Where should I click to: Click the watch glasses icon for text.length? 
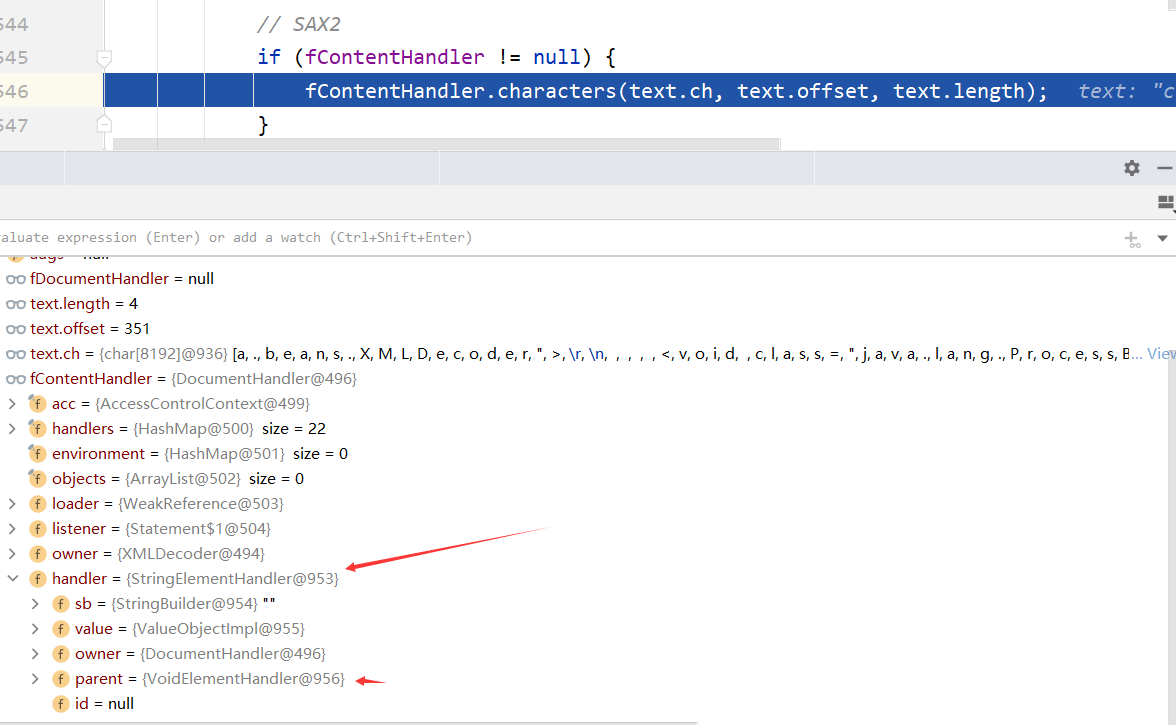pos(16,304)
